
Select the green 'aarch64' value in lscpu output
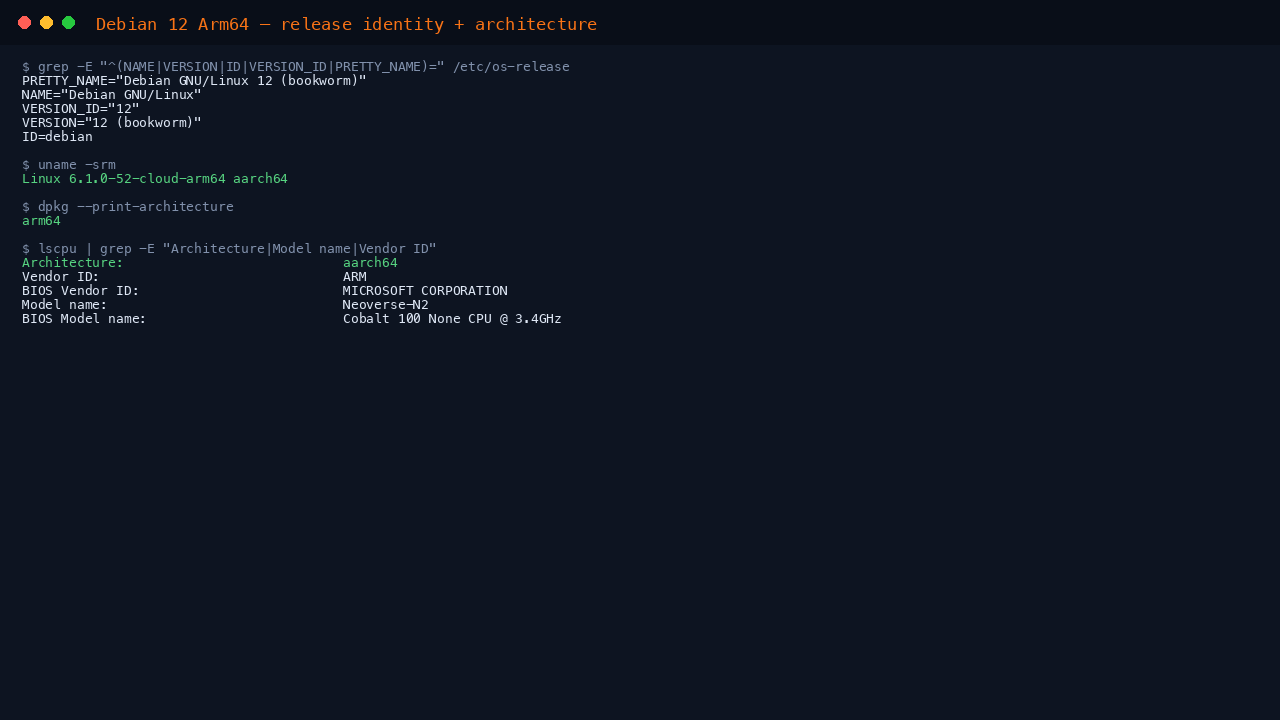coord(370,263)
